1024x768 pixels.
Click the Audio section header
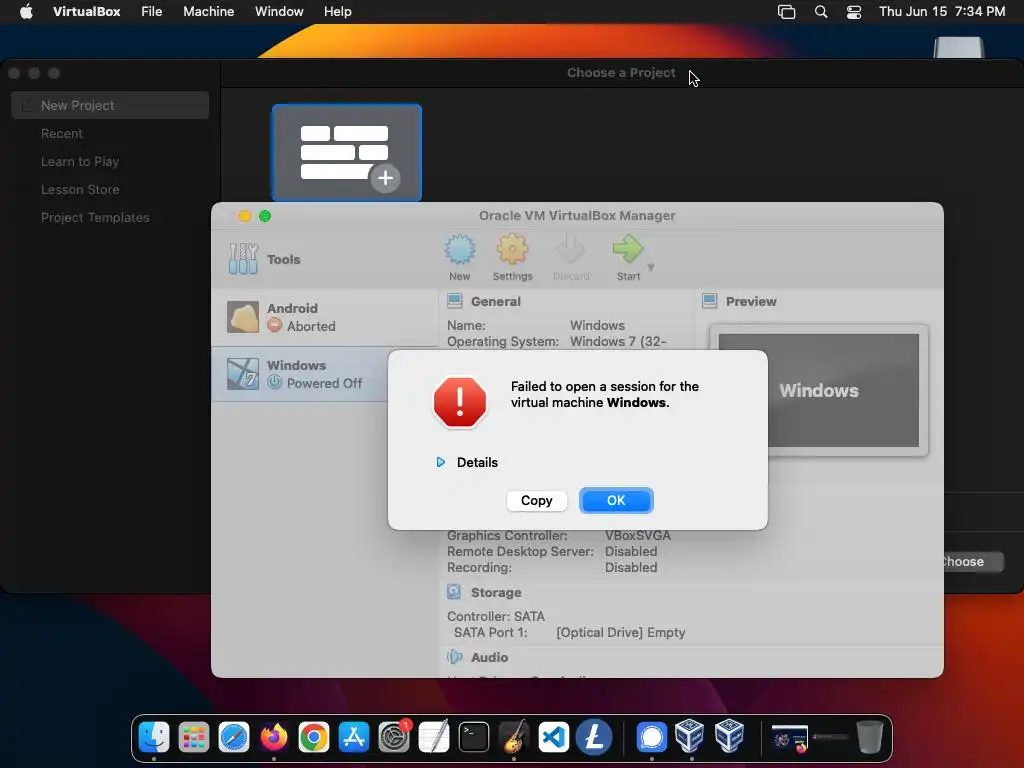click(x=489, y=658)
